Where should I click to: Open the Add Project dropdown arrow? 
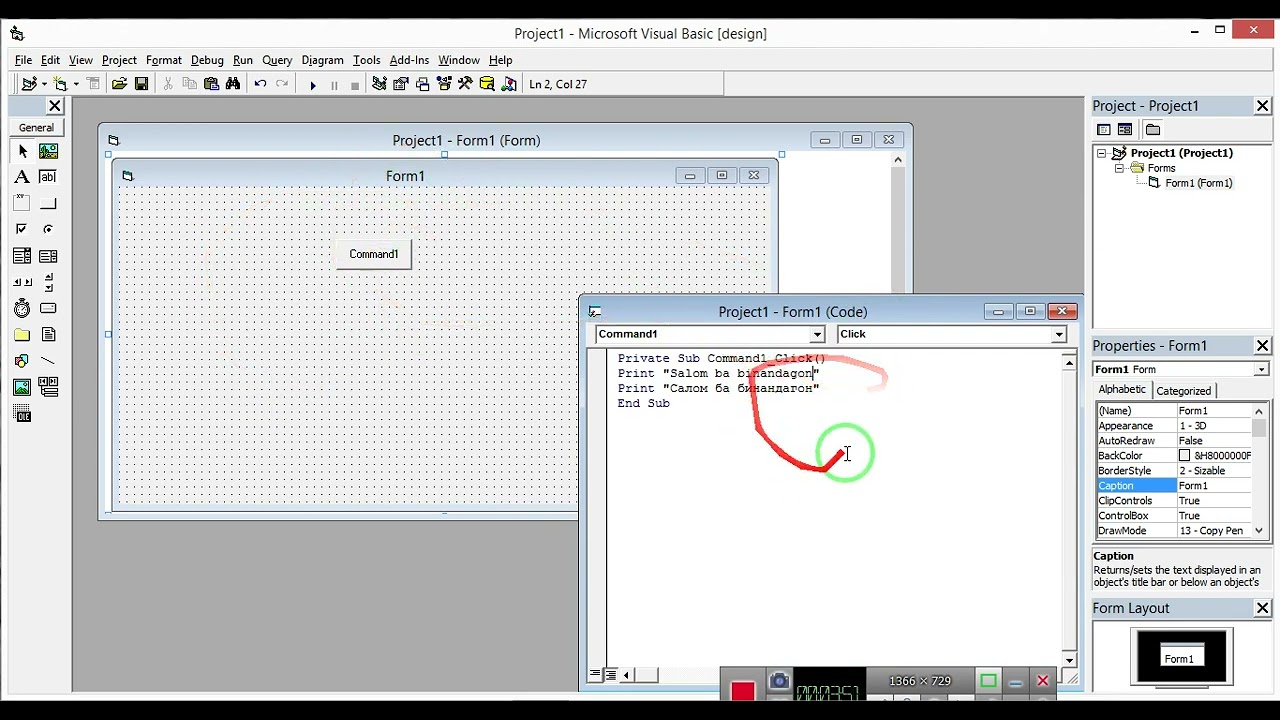pyautogui.click(x=44, y=84)
